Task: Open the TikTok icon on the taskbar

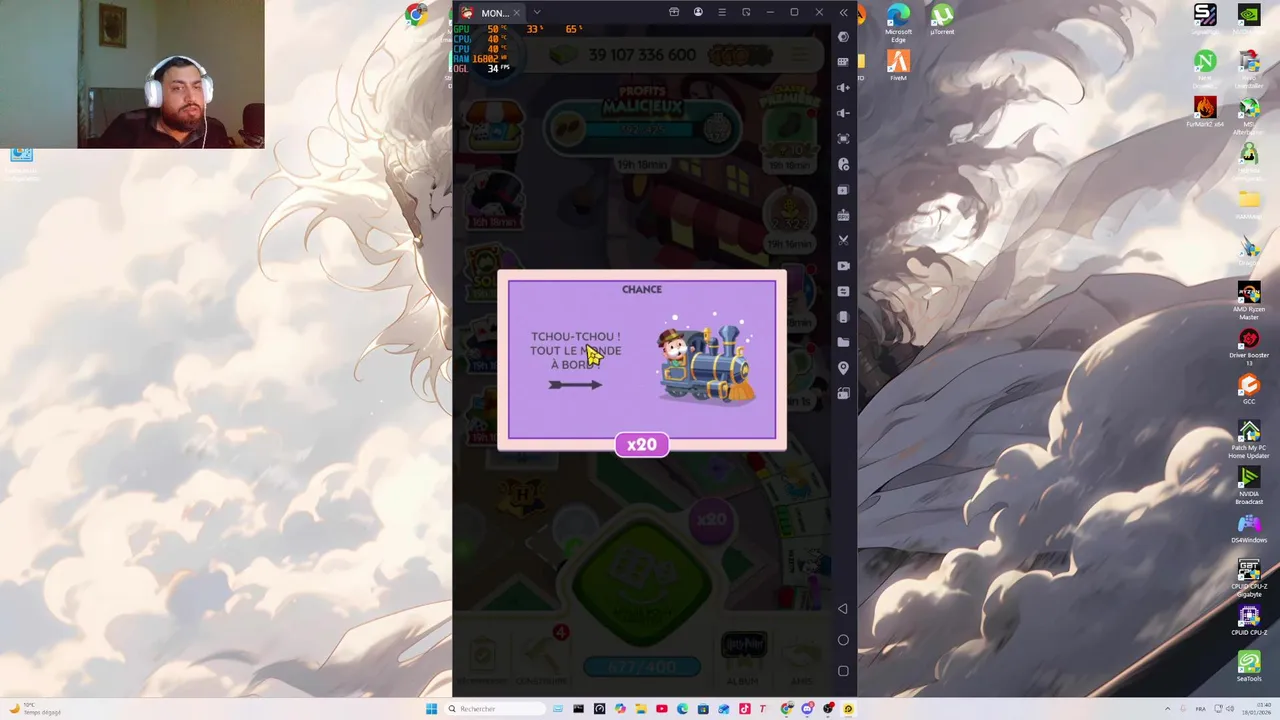Action: 745,709
